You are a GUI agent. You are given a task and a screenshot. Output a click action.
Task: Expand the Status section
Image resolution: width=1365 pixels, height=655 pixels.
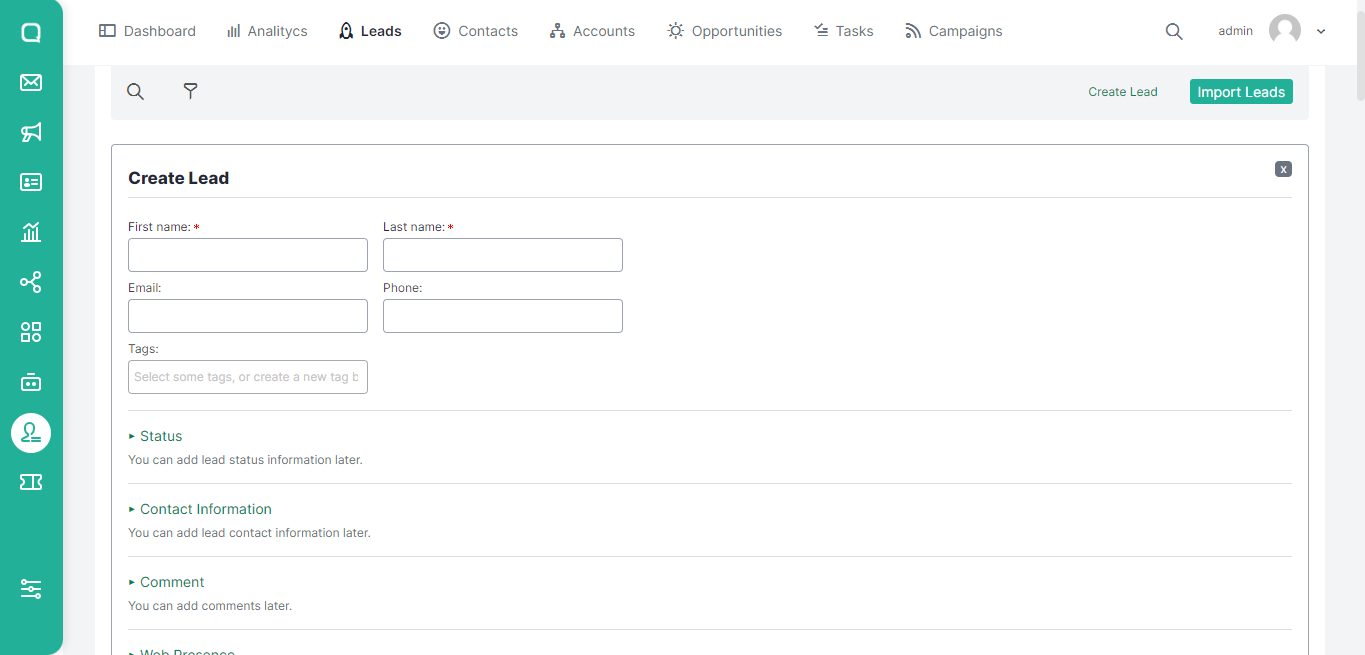[x=160, y=436]
